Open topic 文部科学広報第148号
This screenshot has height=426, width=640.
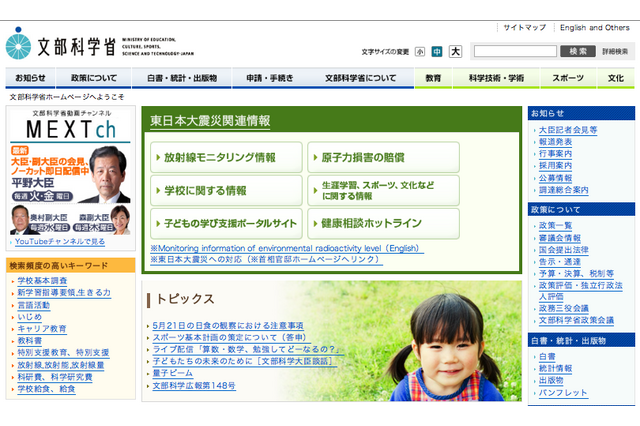[x=194, y=385]
